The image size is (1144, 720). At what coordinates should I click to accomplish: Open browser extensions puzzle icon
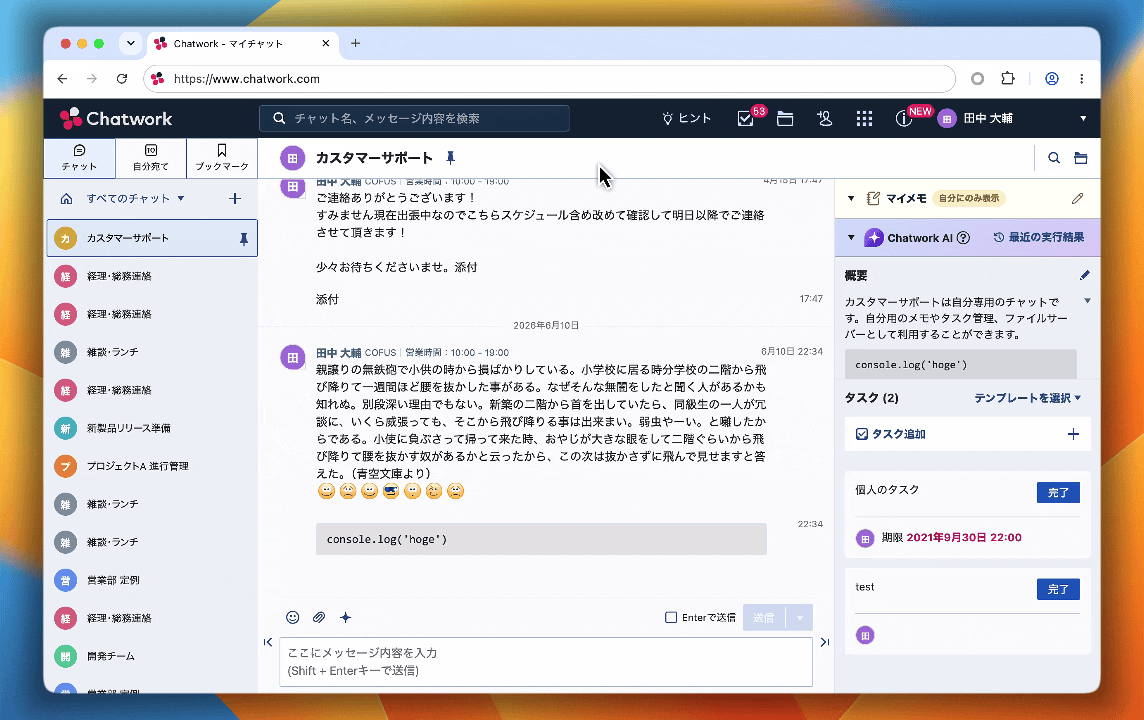pyautogui.click(x=1008, y=78)
